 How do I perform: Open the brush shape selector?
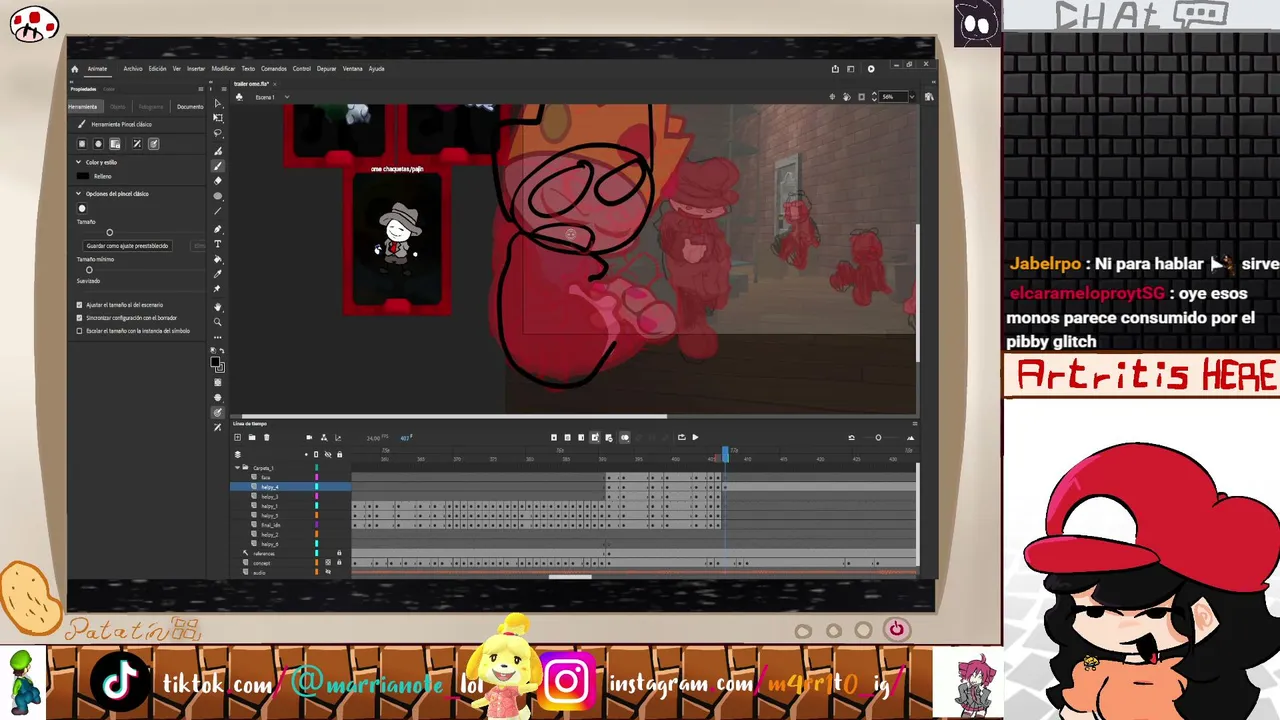pyautogui.click(x=82, y=208)
